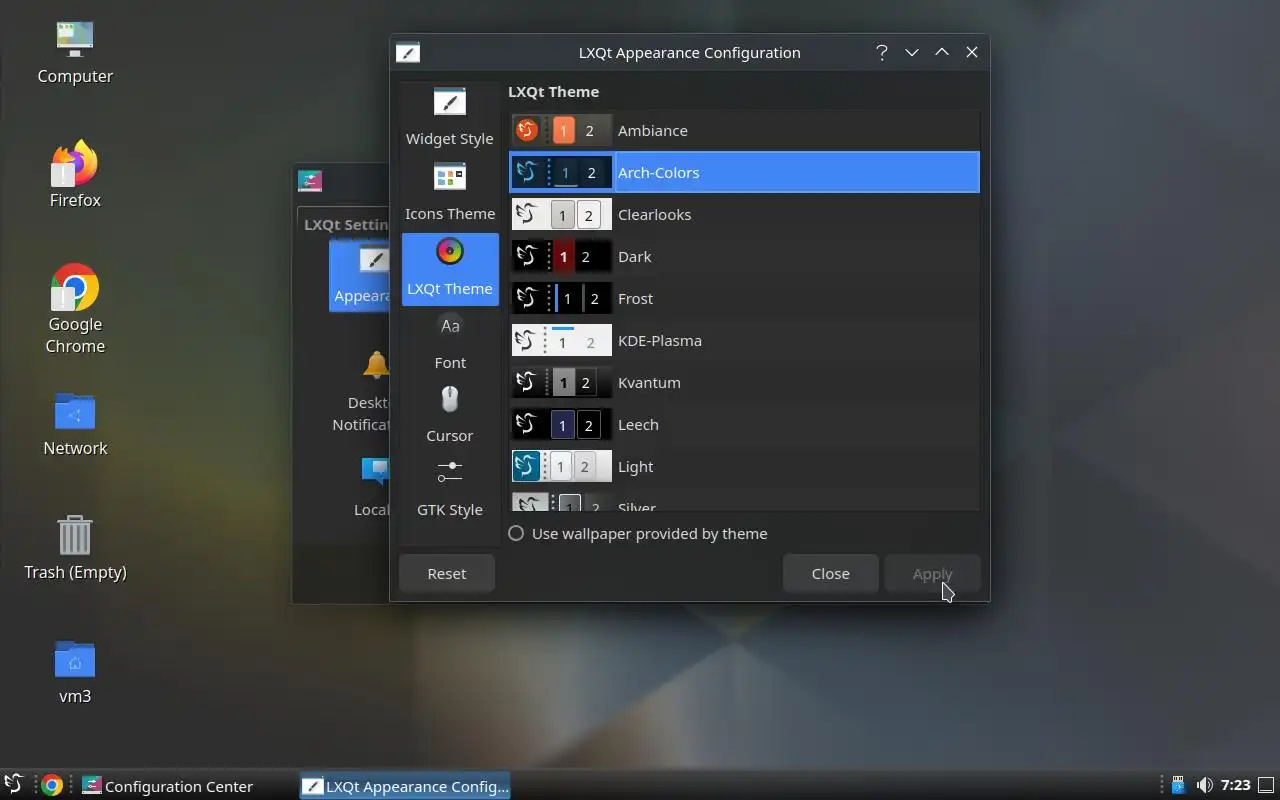Image resolution: width=1280 pixels, height=800 pixels.
Task: Click the help question mark in title bar
Action: pyautogui.click(x=881, y=52)
